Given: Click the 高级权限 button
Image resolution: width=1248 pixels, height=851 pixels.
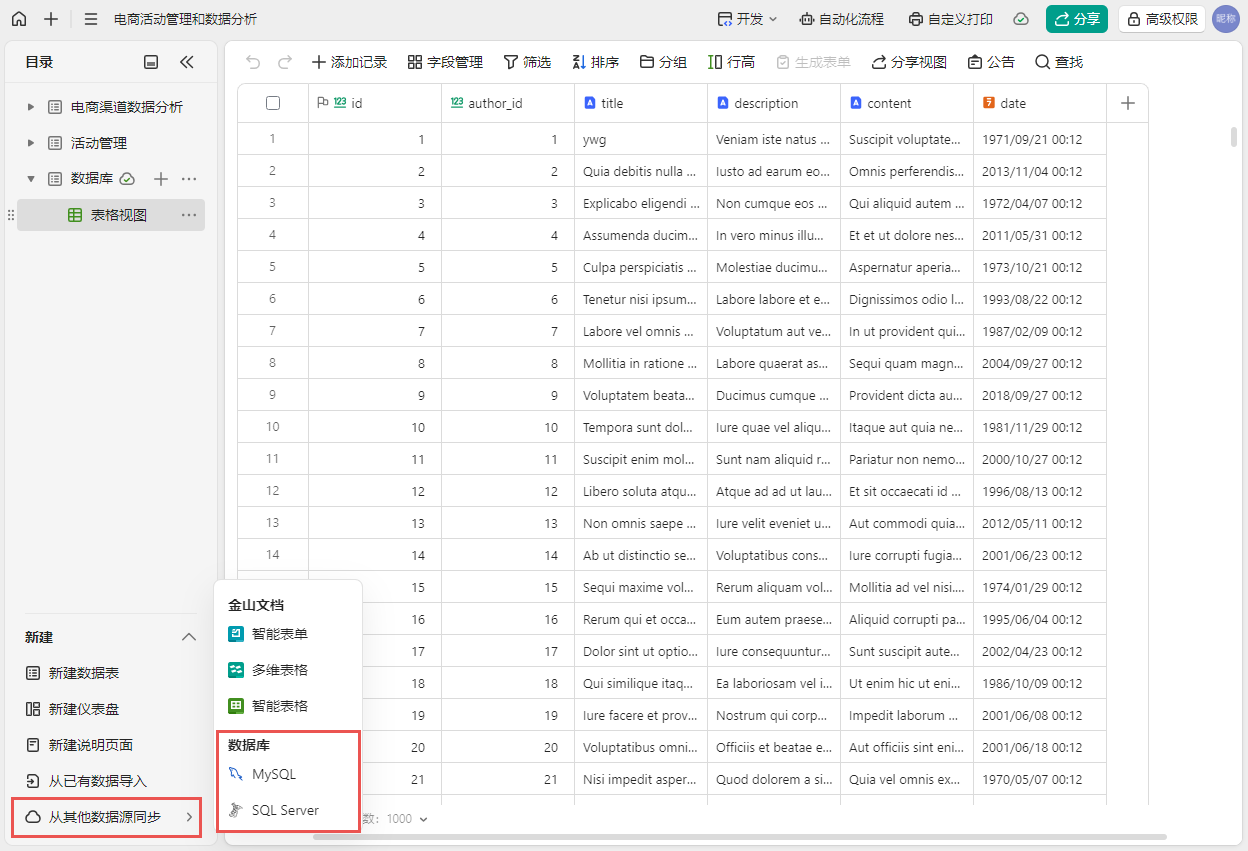Looking at the screenshot, I should click(1161, 19).
